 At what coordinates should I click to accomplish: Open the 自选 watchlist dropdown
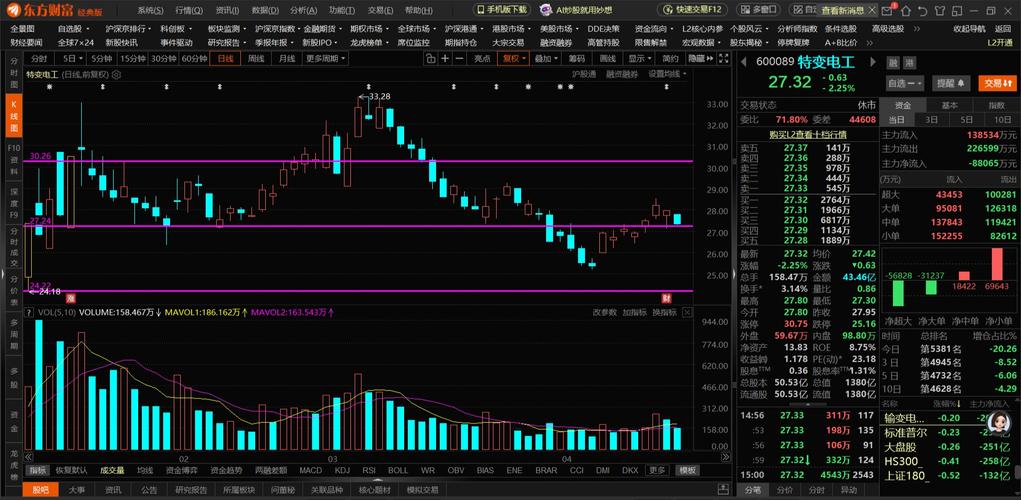click(905, 83)
